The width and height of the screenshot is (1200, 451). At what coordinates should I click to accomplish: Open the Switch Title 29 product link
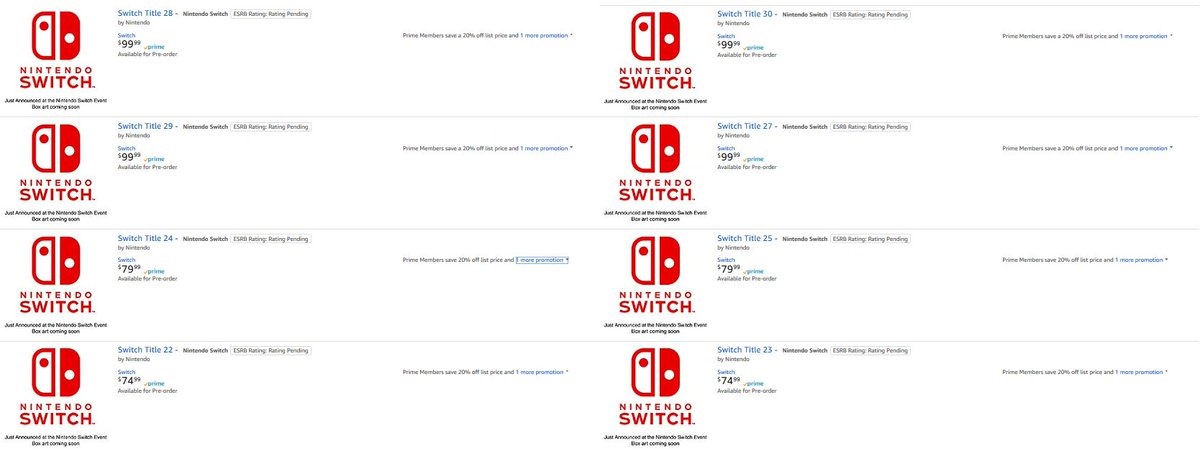click(146, 127)
